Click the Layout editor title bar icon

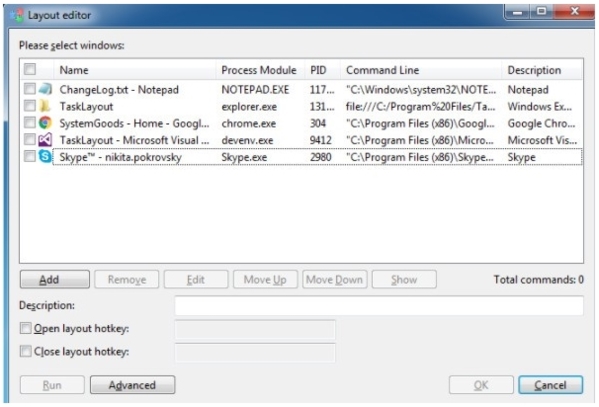tap(17, 15)
